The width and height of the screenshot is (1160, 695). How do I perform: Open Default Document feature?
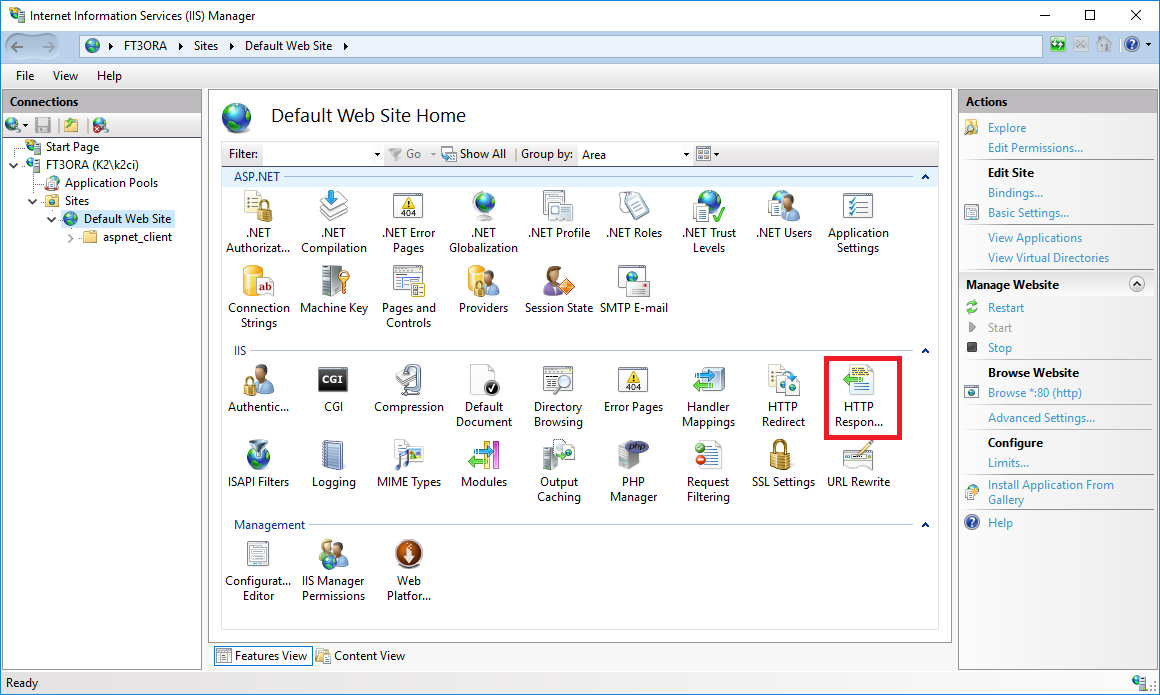pos(484,396)
